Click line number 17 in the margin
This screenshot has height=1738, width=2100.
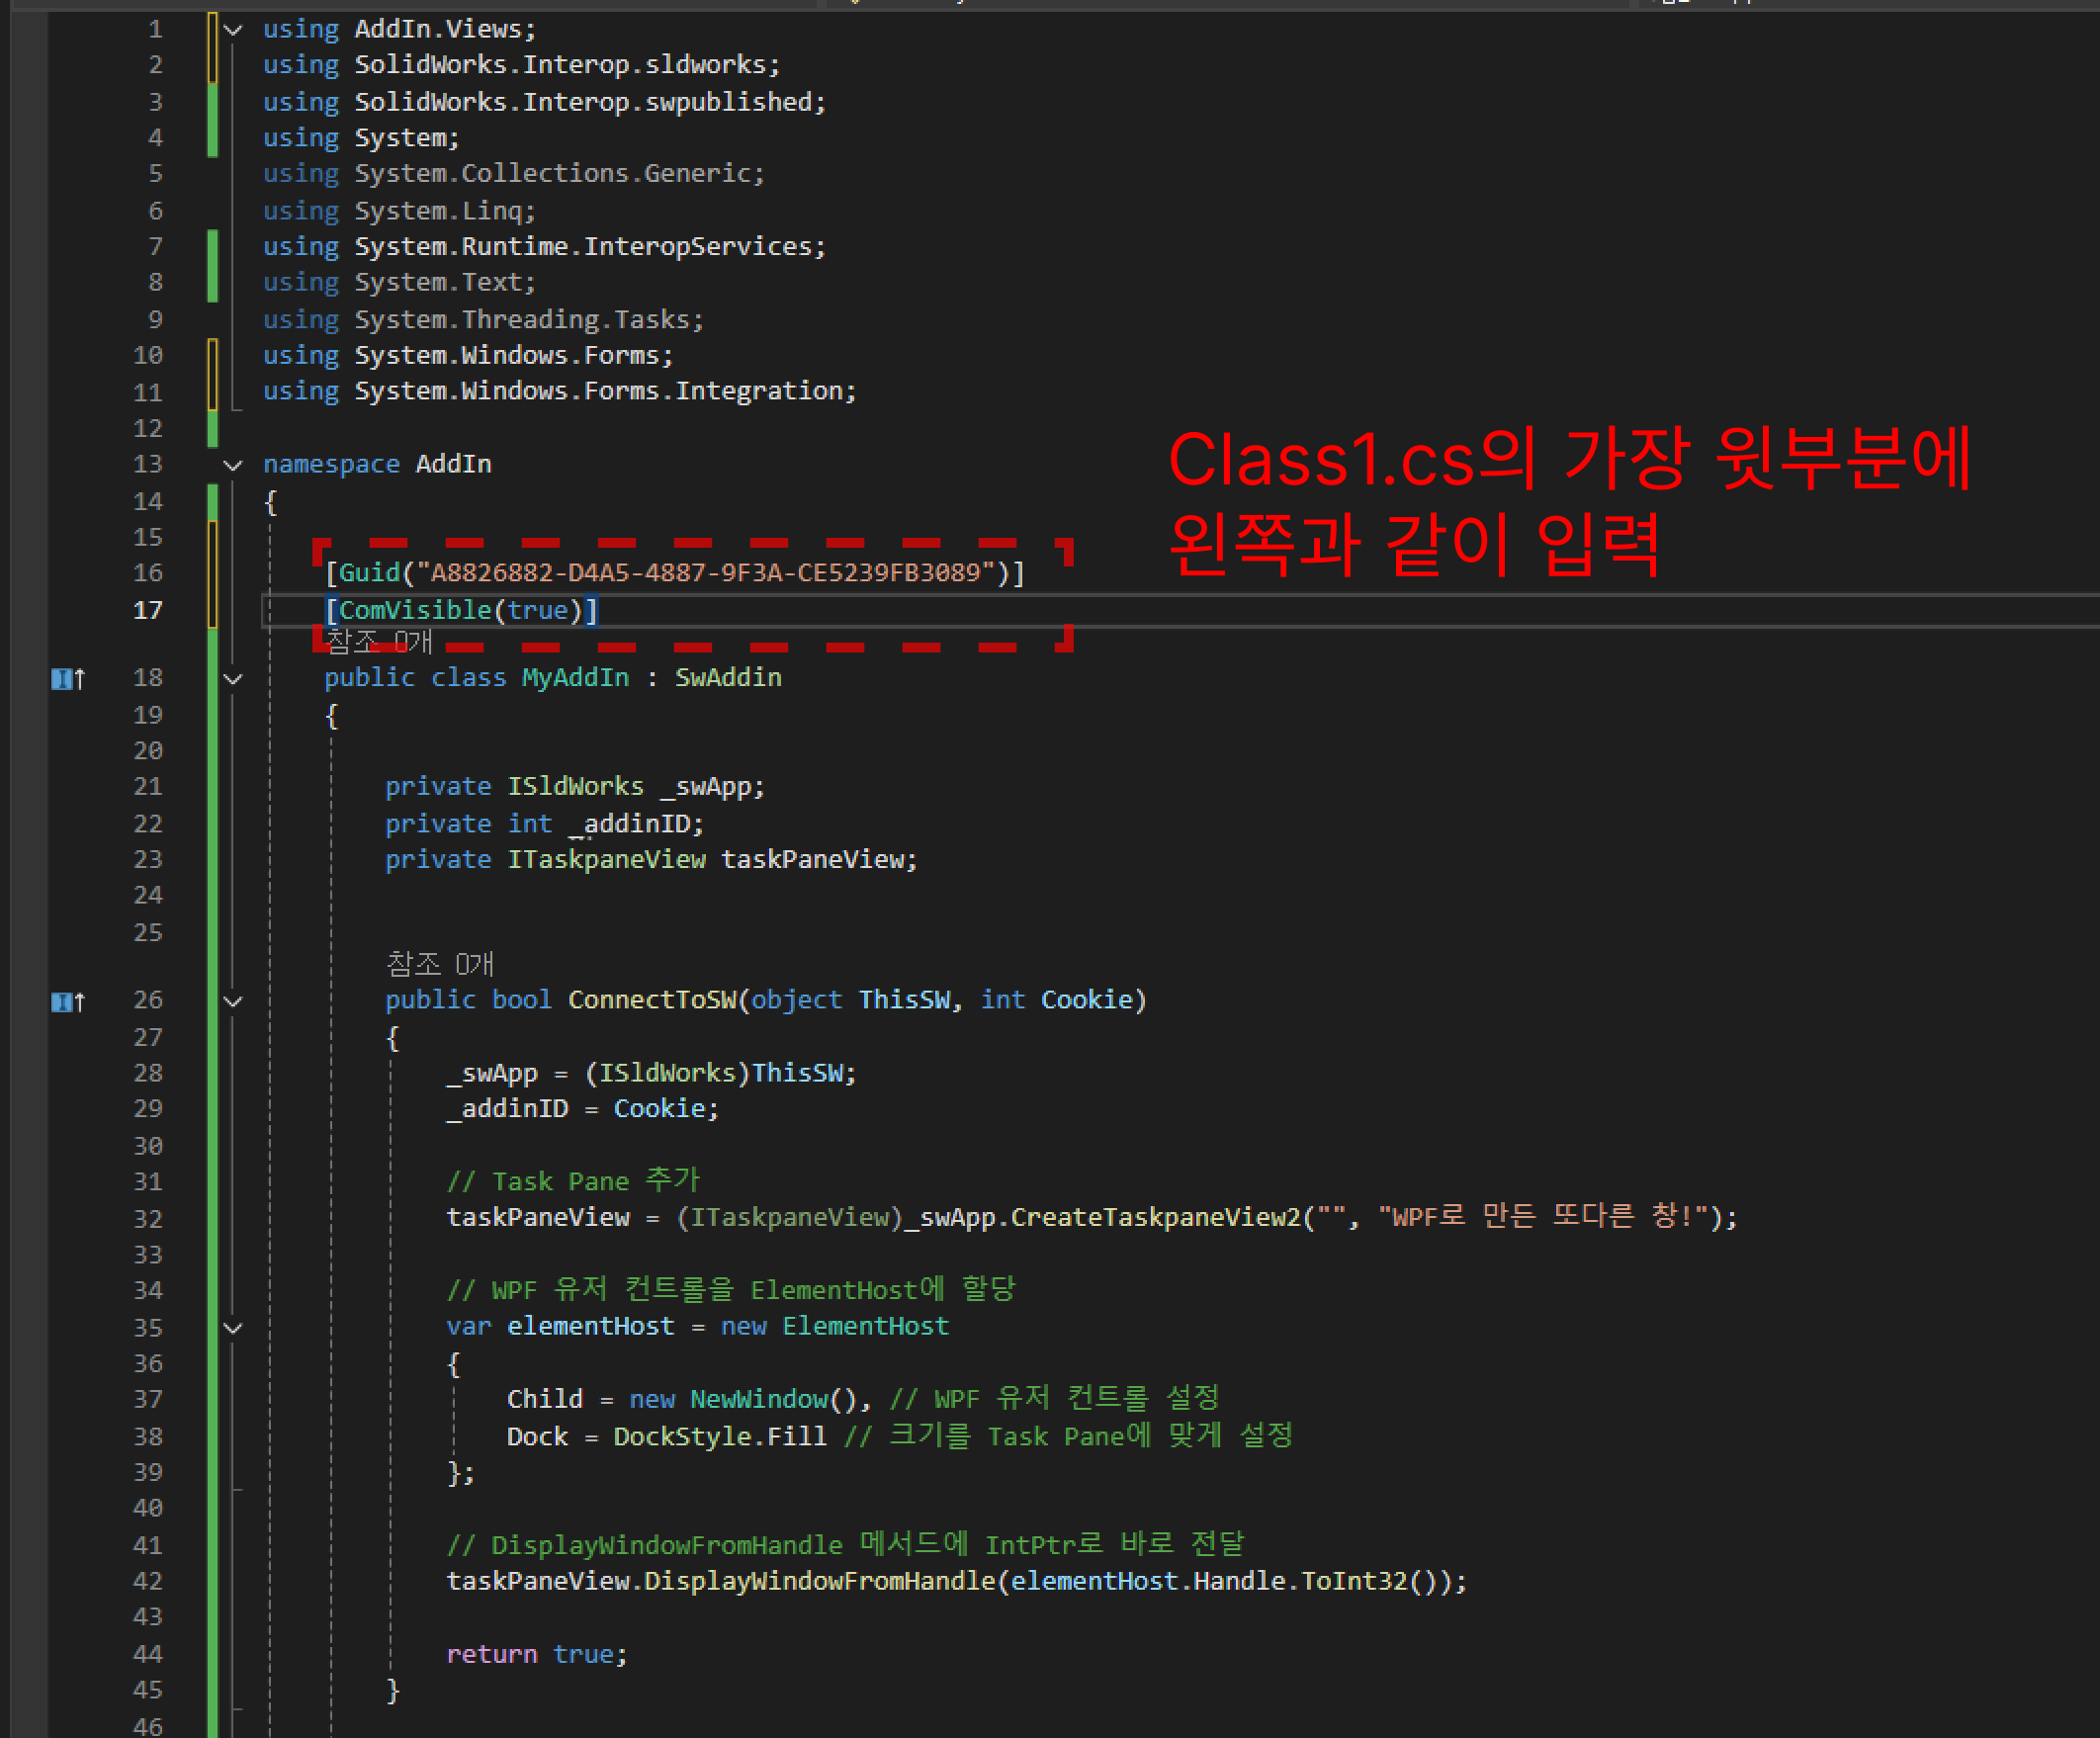coord(147,610)
